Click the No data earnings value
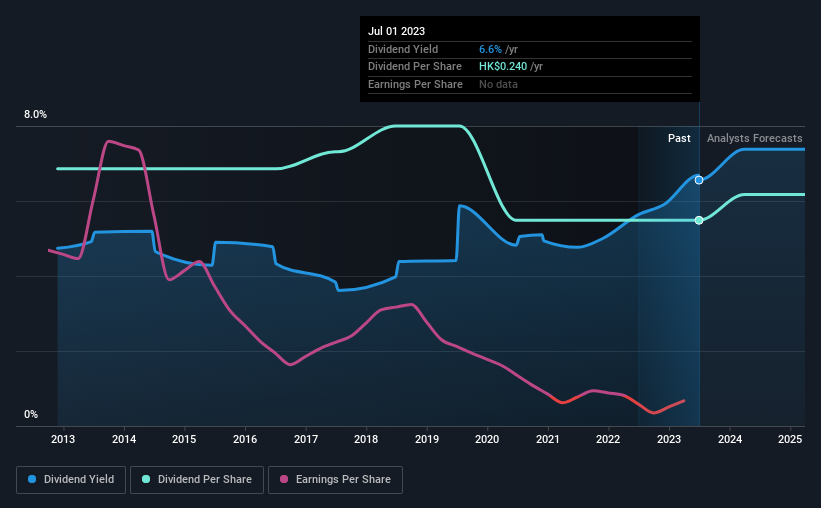 pyautogui.click(x=498, y=84)
